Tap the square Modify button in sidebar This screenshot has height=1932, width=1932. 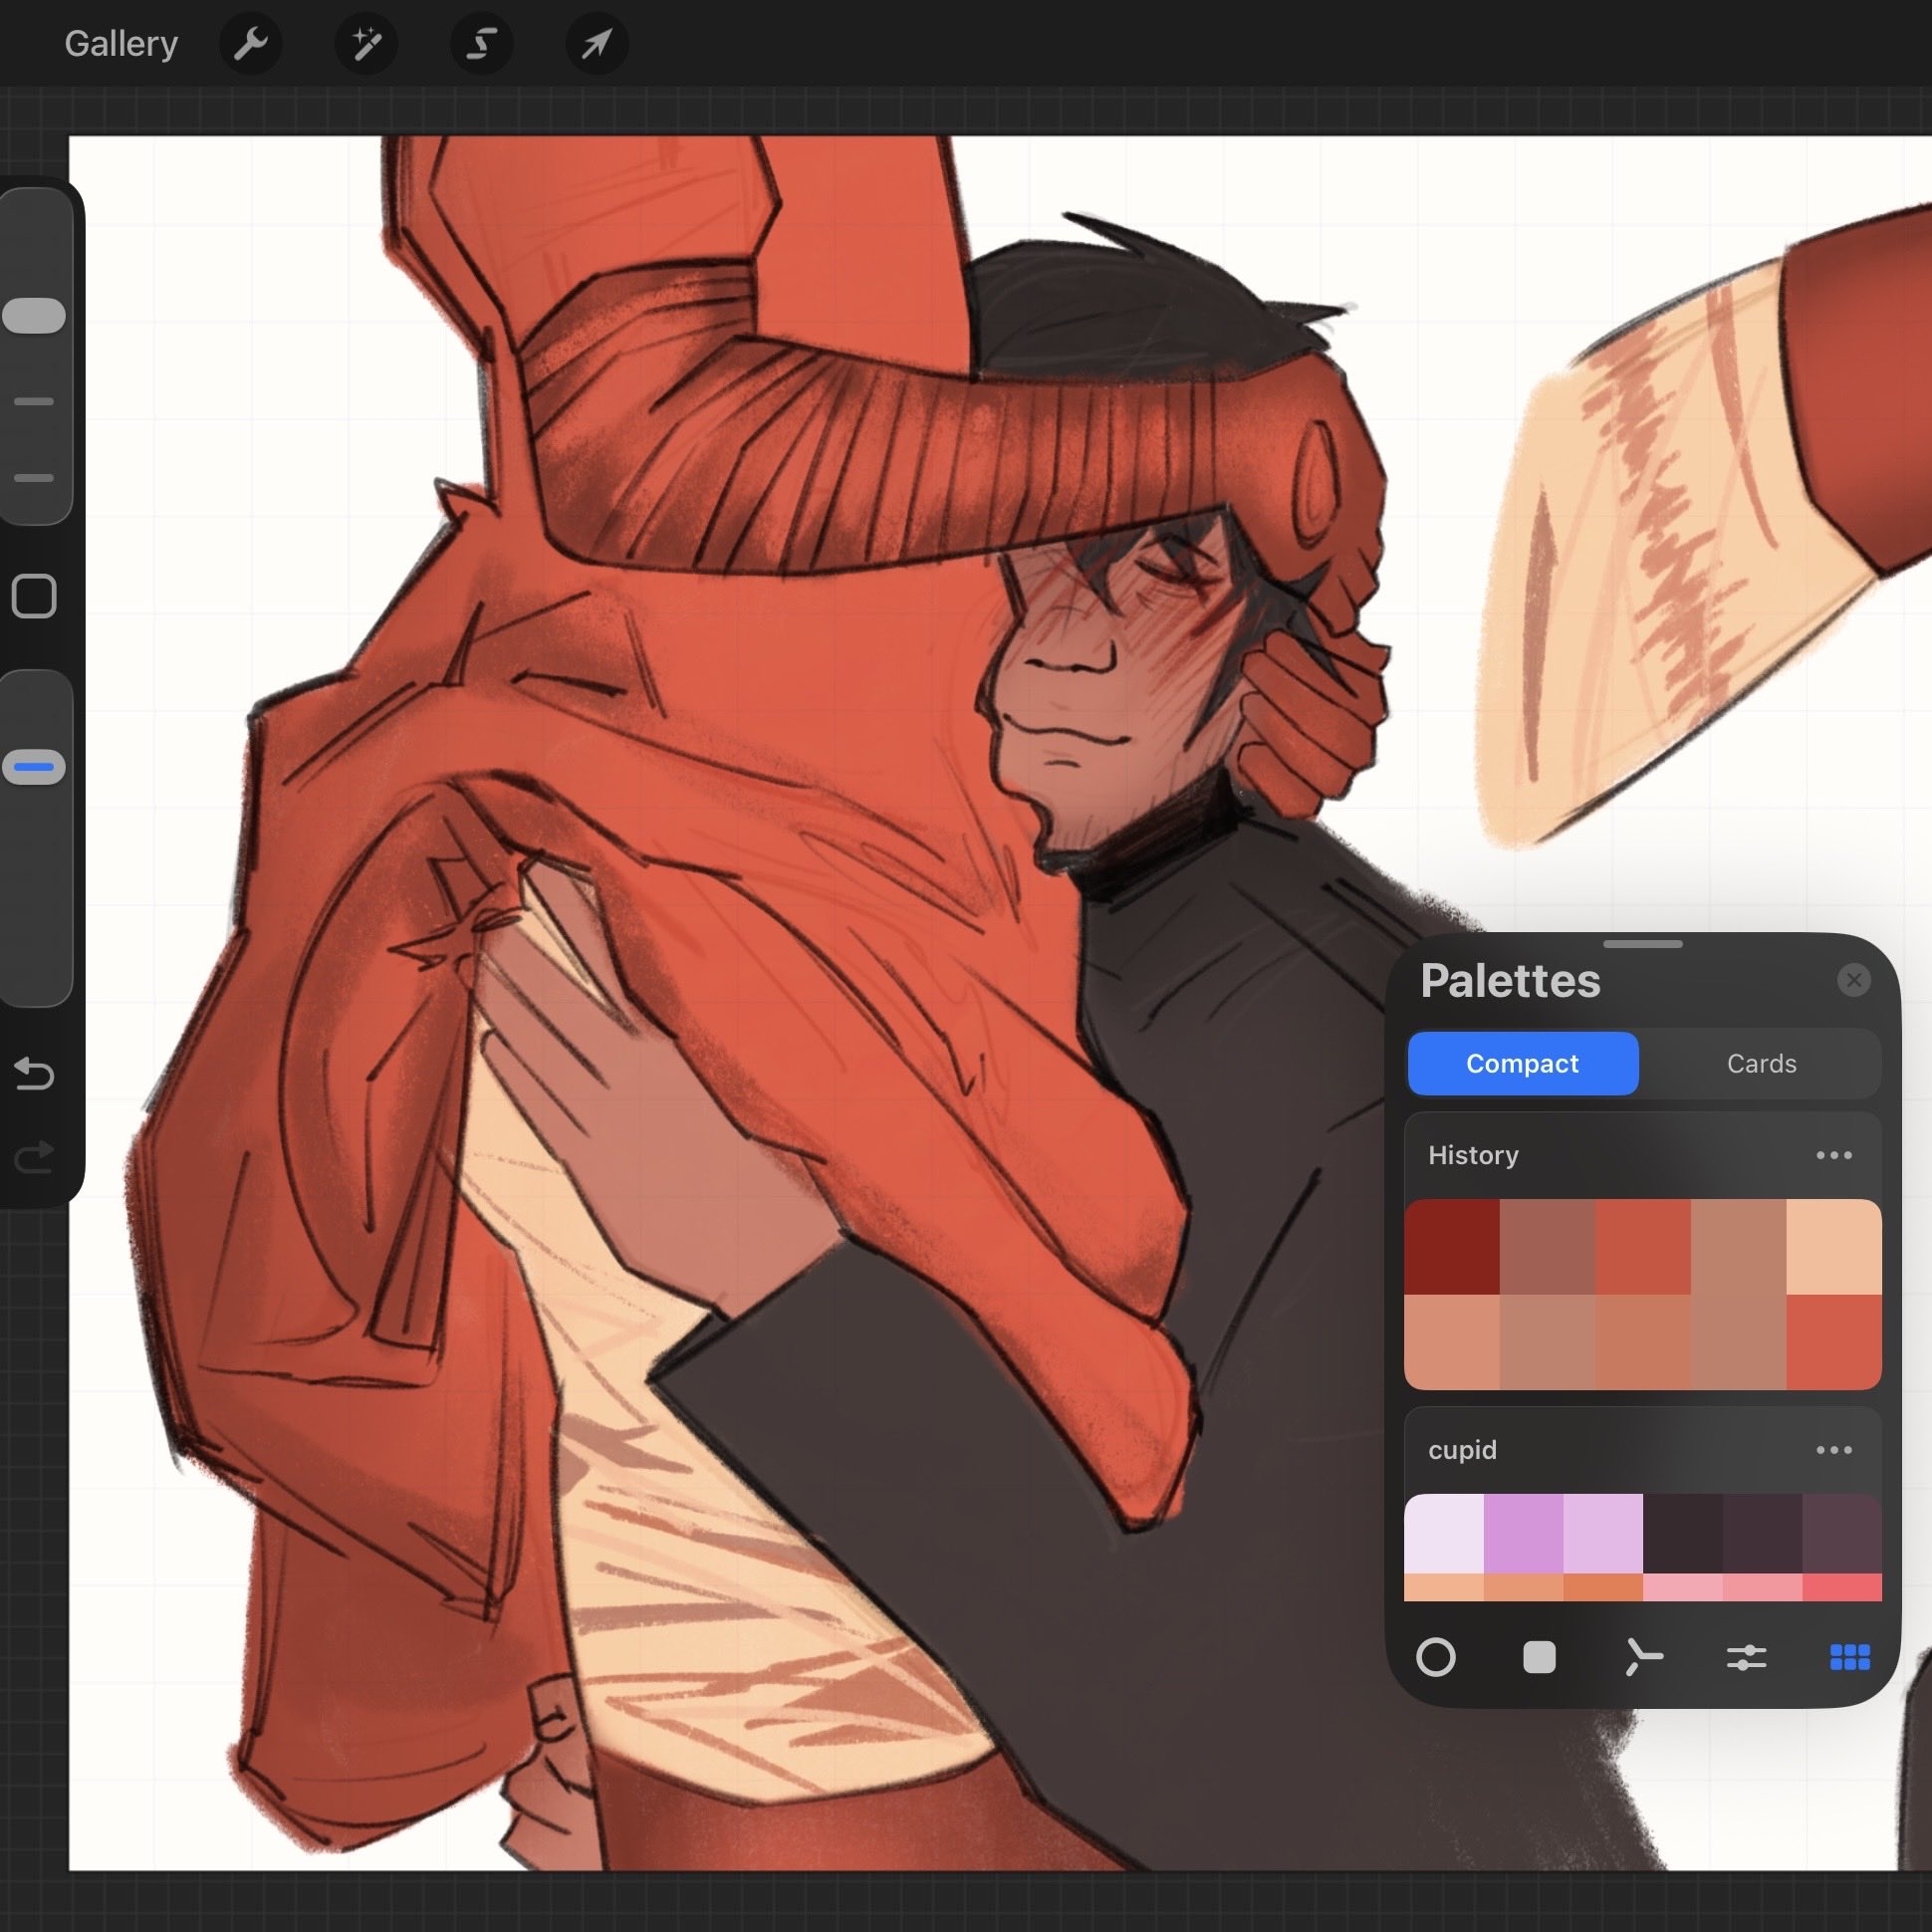pyautogui.click(x=35, y=596)
